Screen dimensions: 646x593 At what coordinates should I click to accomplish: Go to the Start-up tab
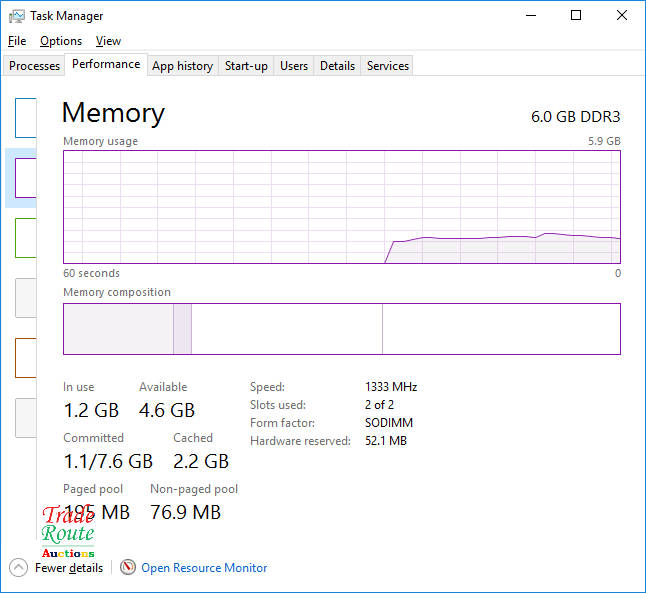coord(246,66)
